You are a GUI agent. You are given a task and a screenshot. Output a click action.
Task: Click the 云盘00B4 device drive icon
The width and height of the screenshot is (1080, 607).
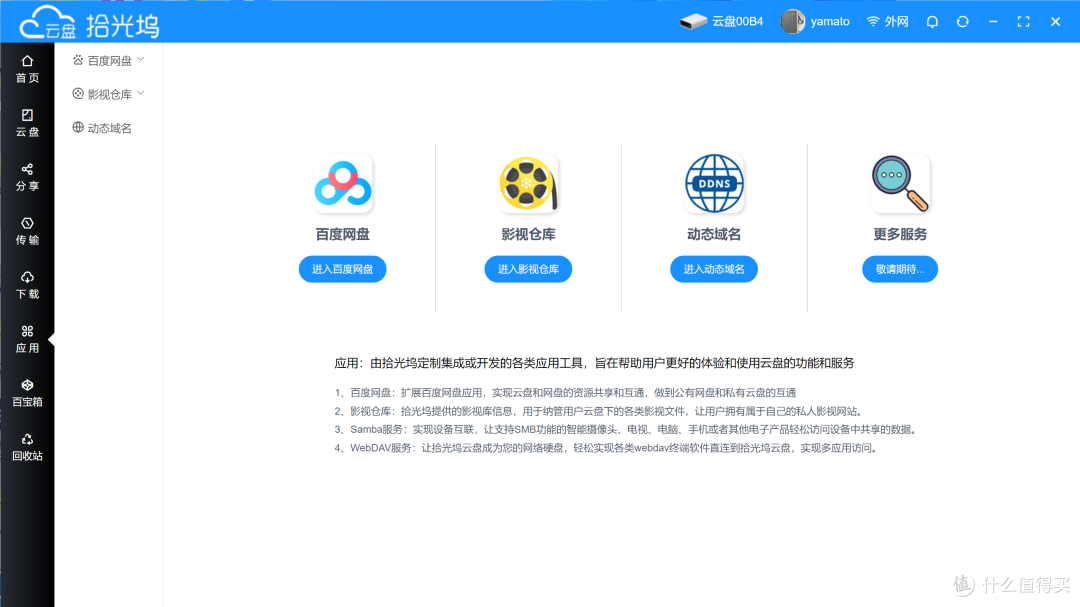pos(693,21)
